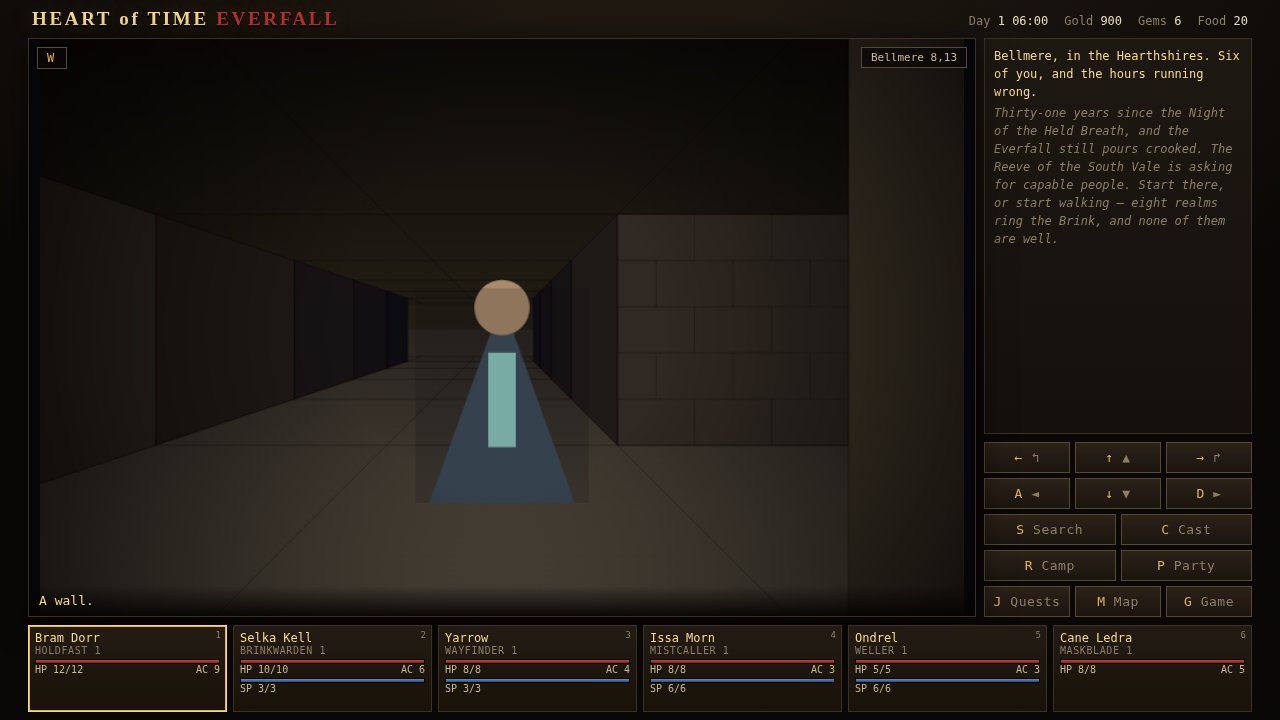The height and width of the screenshot is (720, 1280).
Task: Select Cane Ledra's character card
Action: [x=1153, y=669]
